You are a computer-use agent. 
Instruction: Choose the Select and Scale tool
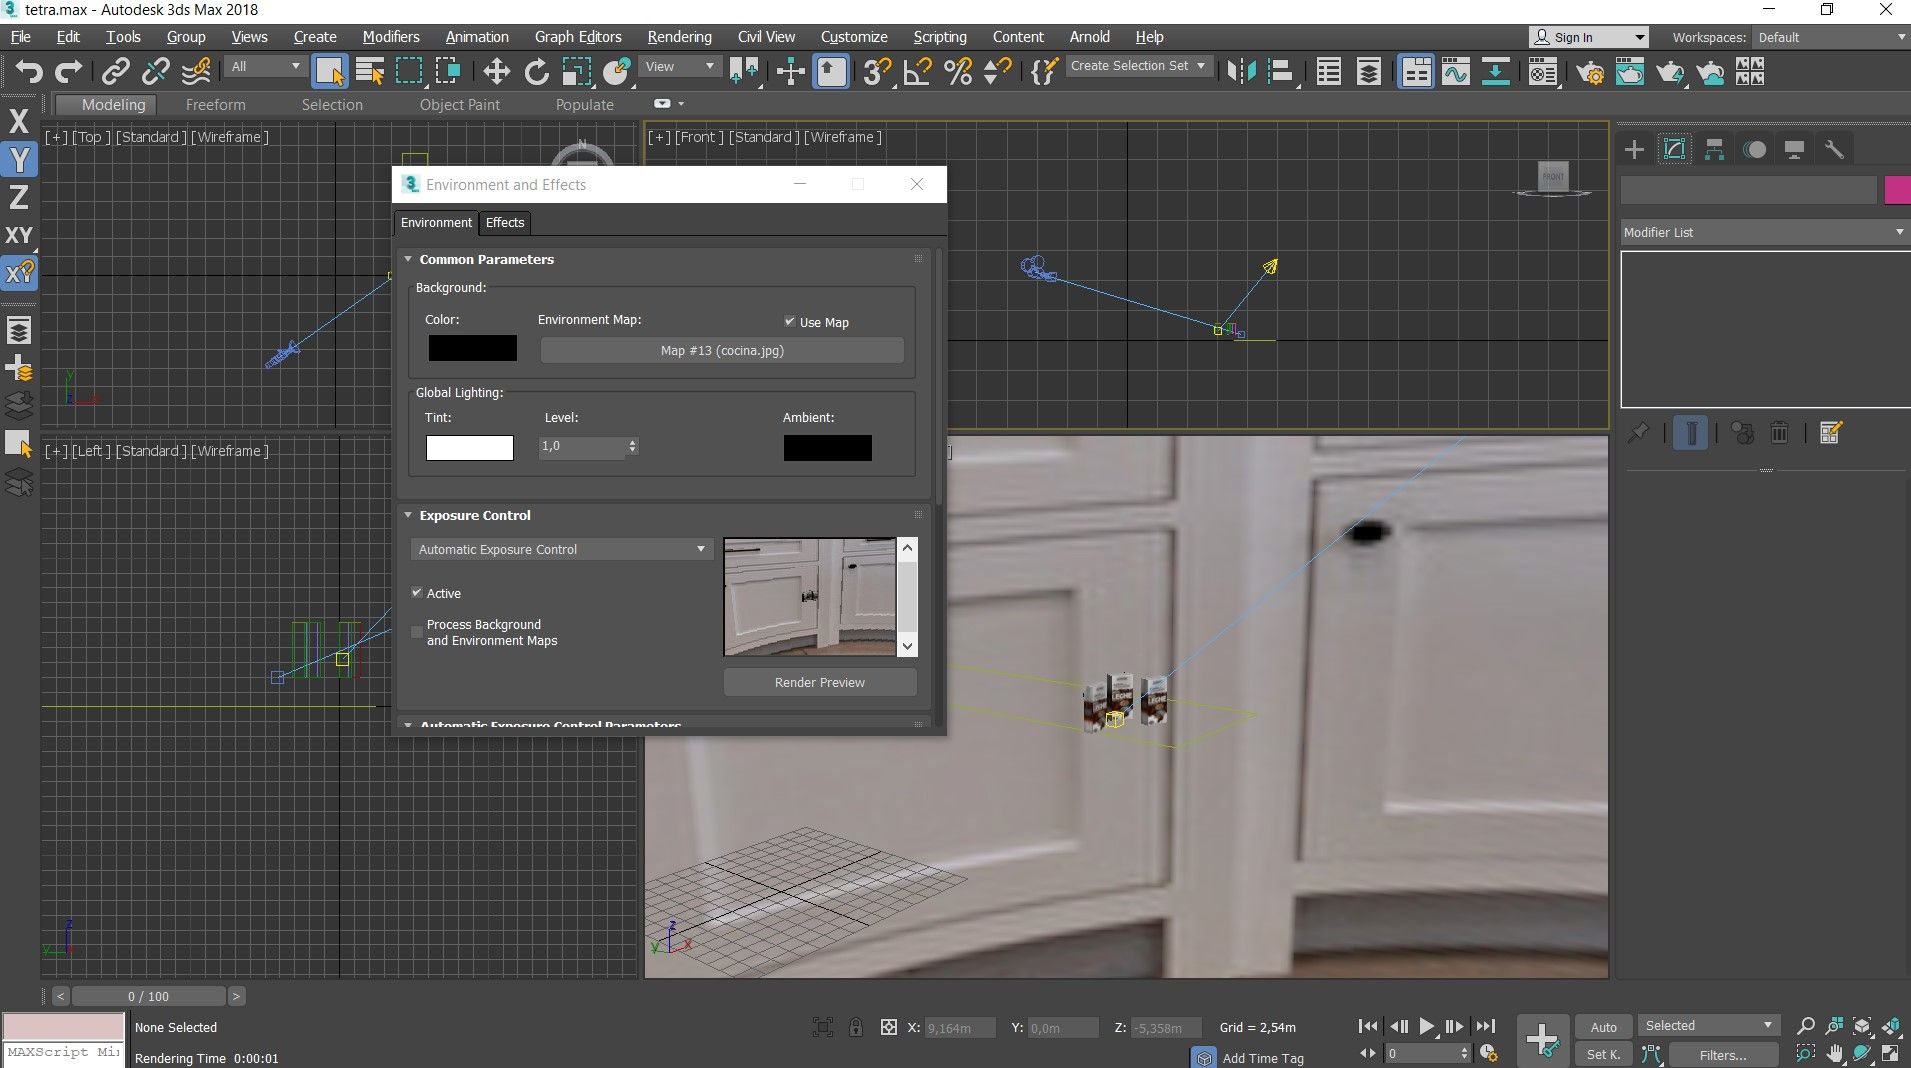[576, 71]
